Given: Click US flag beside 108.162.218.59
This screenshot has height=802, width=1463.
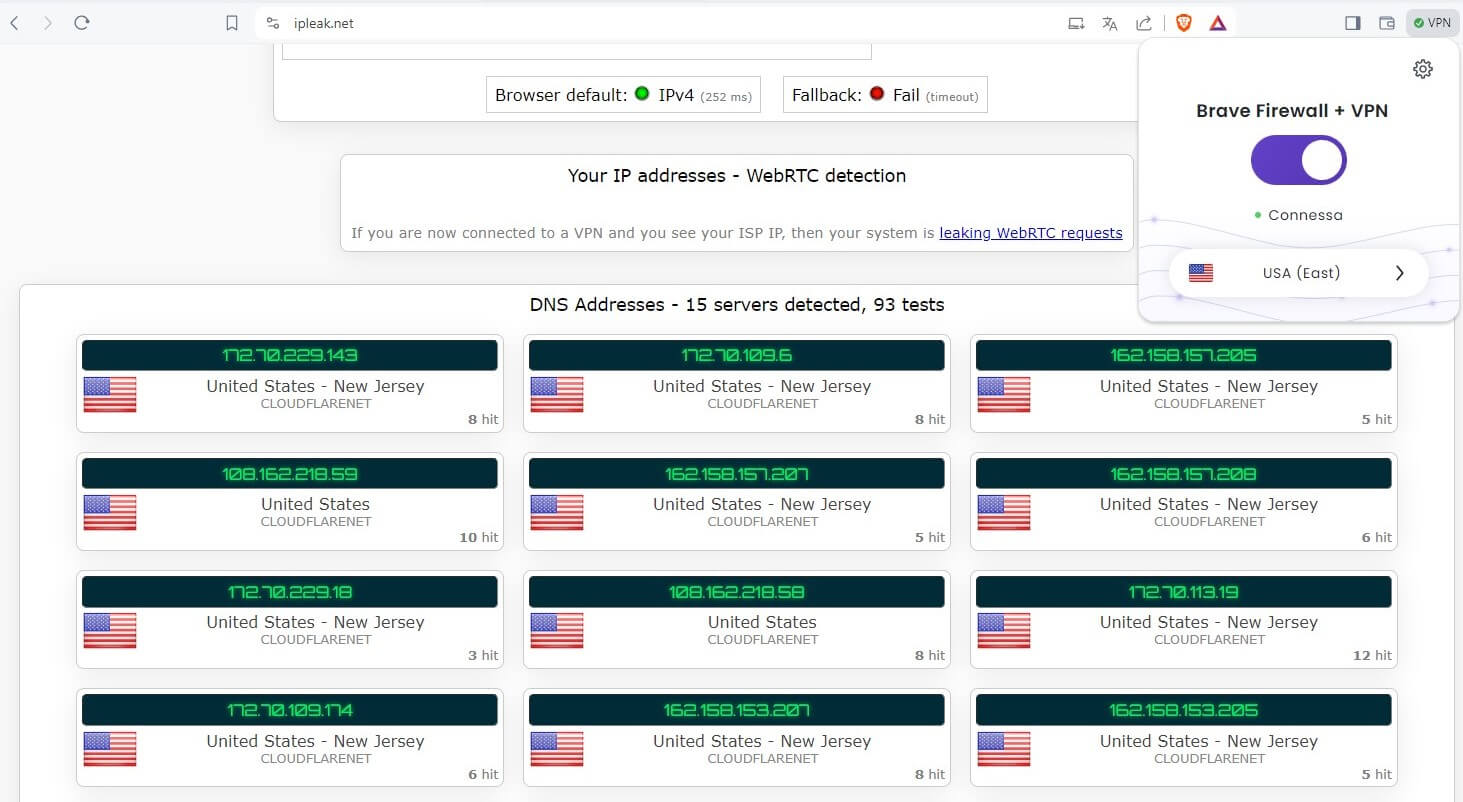Looking at the screenshot, I should (x=110, y=512).
